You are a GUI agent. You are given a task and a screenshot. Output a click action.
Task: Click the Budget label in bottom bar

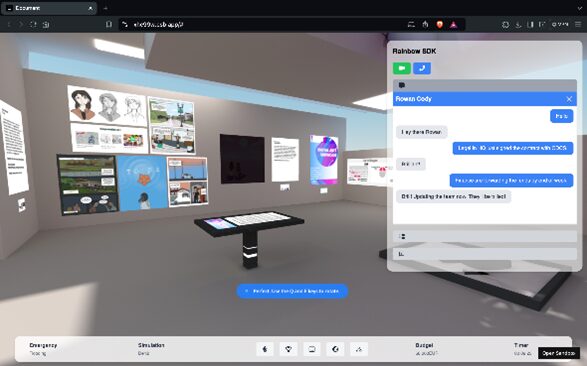click(424, 345)
